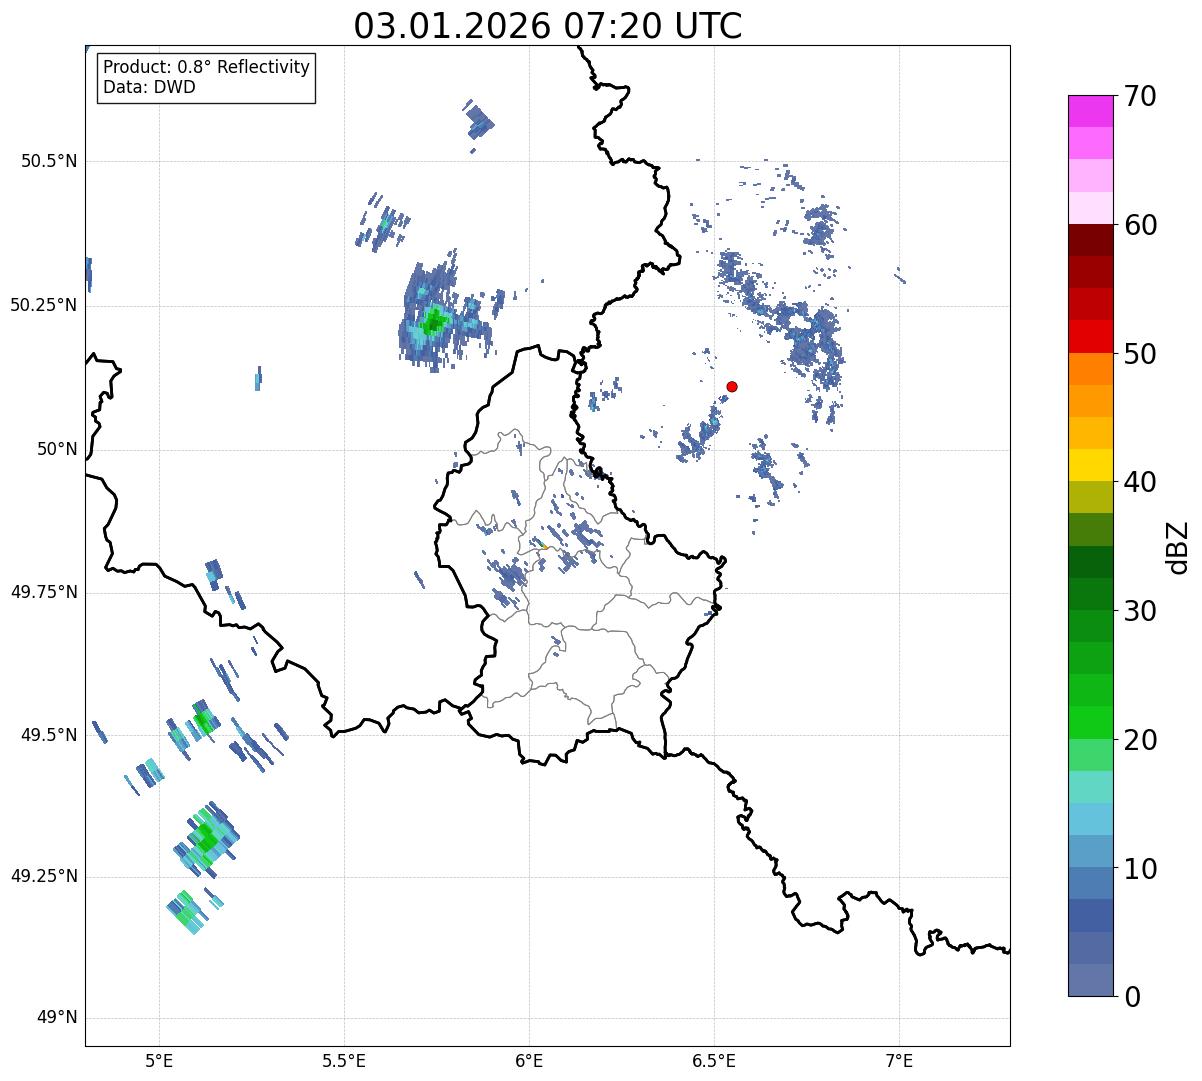Click the title "03.01.2026 07:20 UTC"
This screenshot has width=1202, height=1081.
click(548, 25)
